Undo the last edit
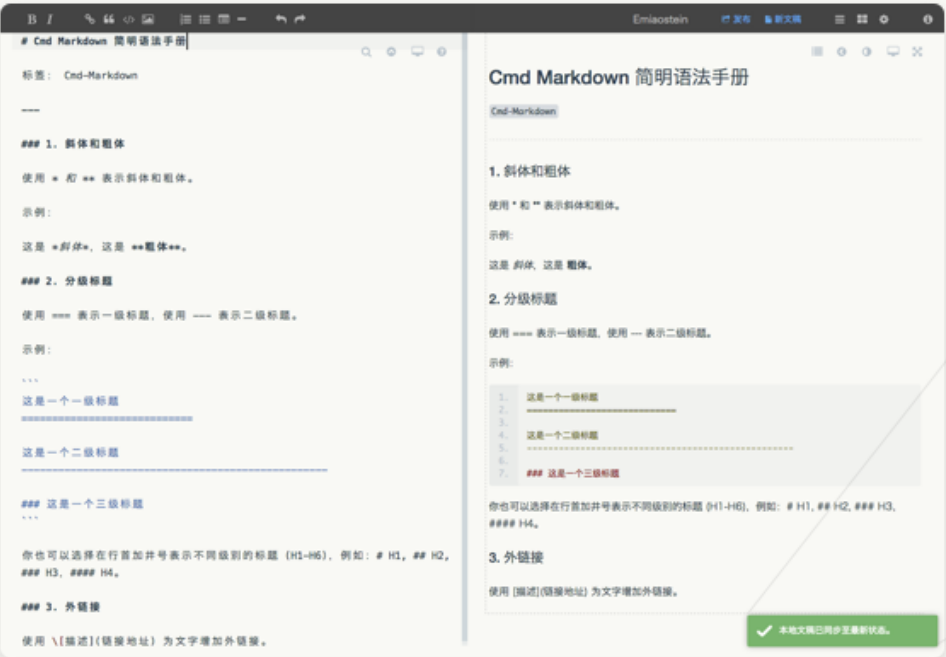 coord(281,19)
